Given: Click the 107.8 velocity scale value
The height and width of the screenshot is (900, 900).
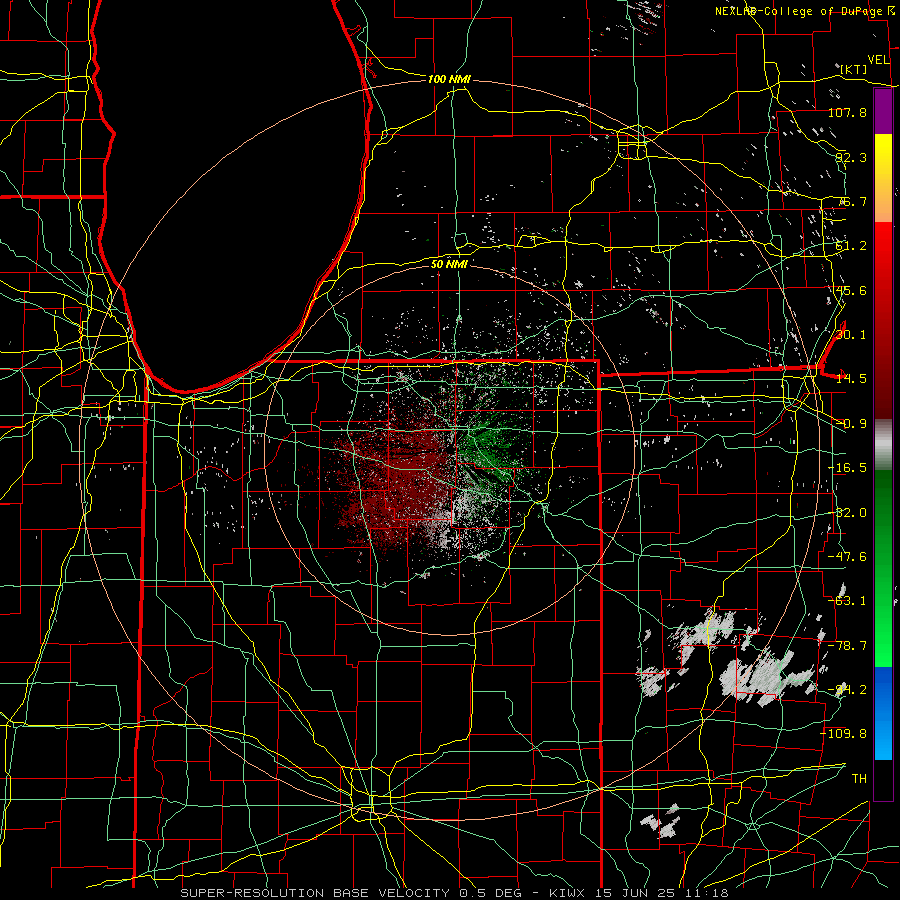Looking at the screenshot, I should point(847,112).
